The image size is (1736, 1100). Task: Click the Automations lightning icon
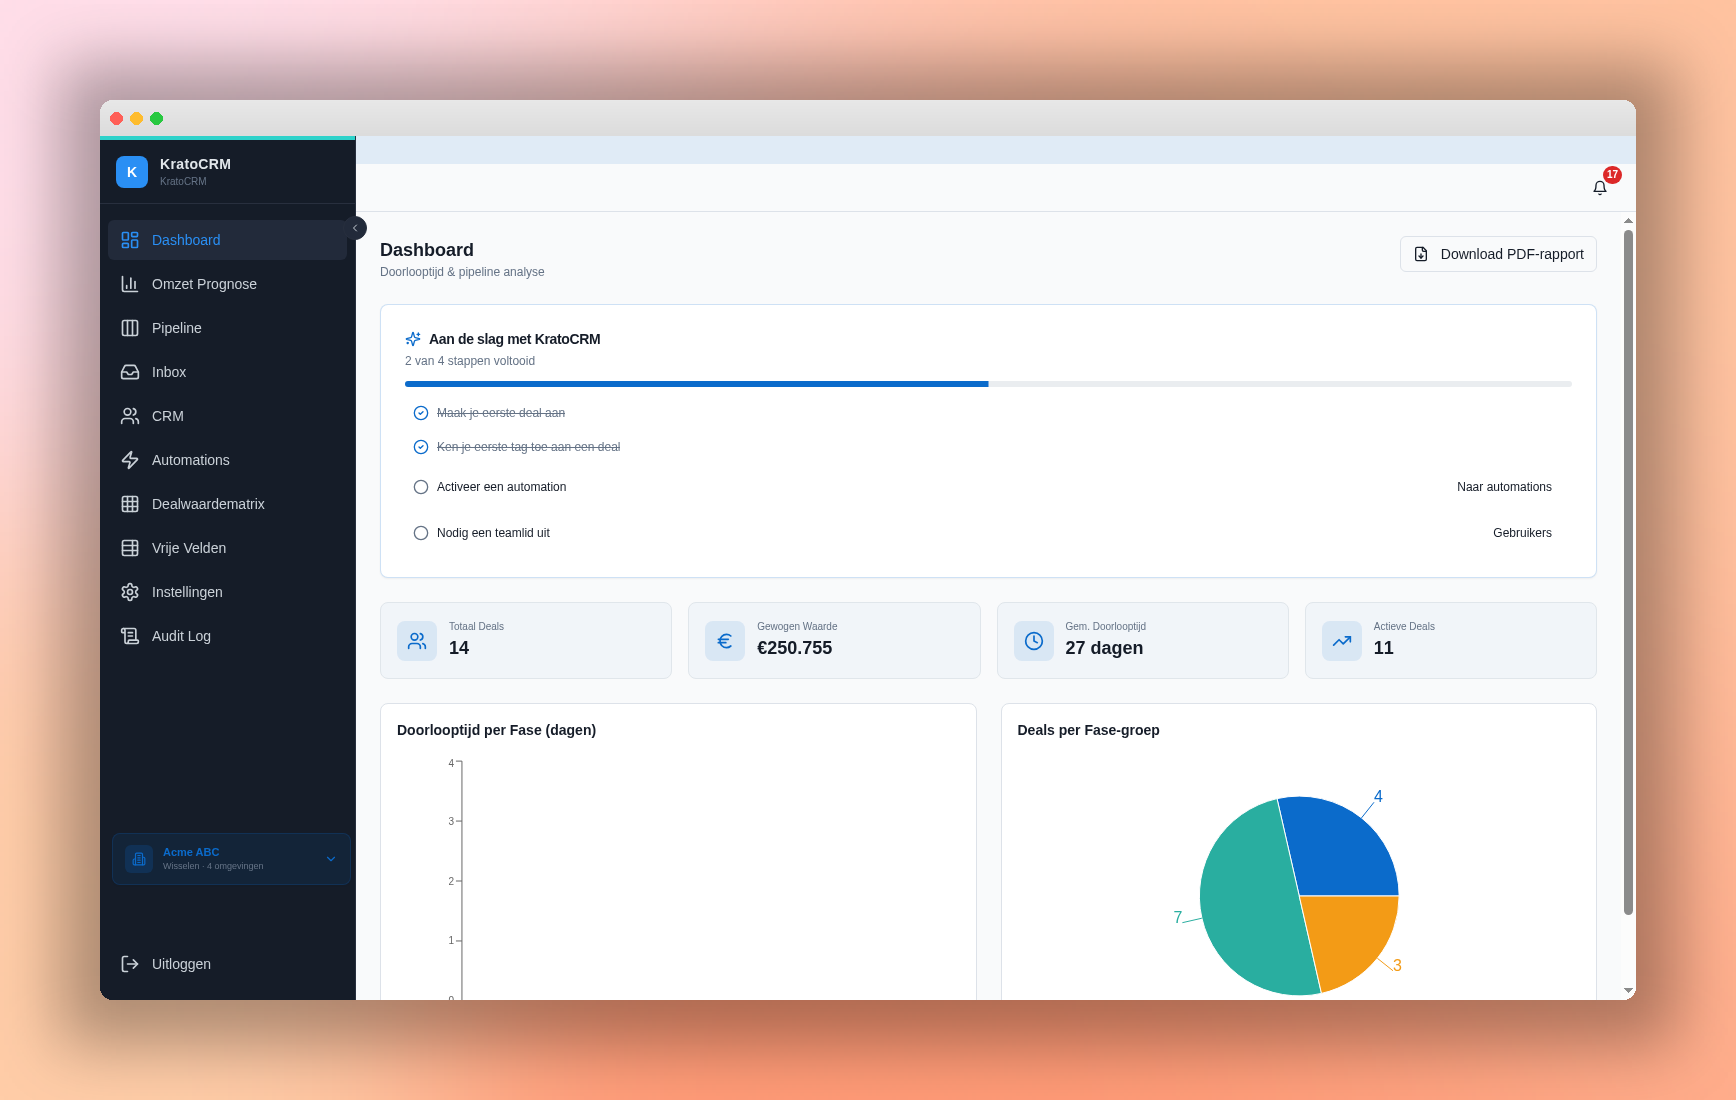tap(130, 460)
